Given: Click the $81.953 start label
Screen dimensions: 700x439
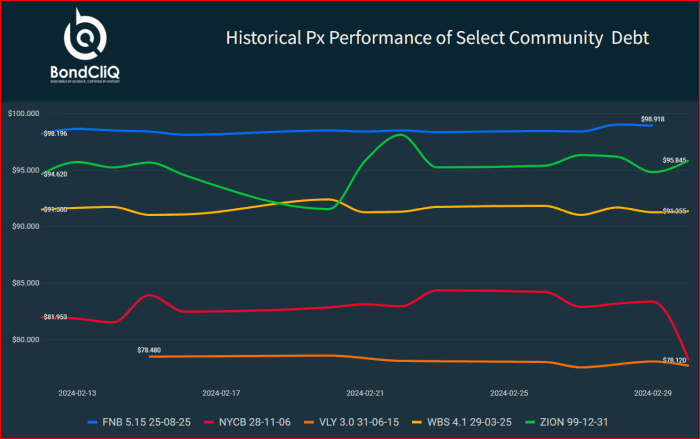Looking at the screenshot, I should click(55, 317).
